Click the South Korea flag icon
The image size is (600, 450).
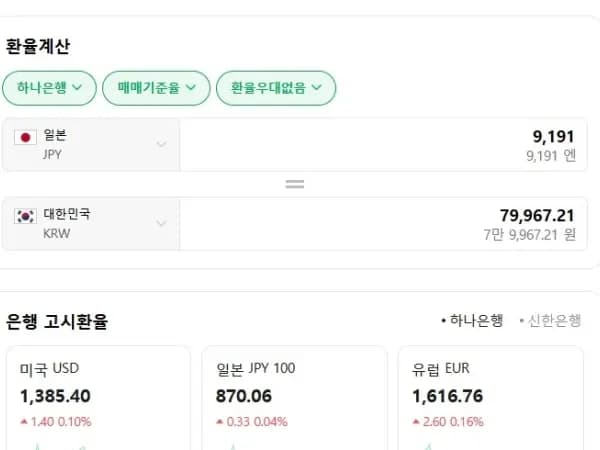point(25,216)
